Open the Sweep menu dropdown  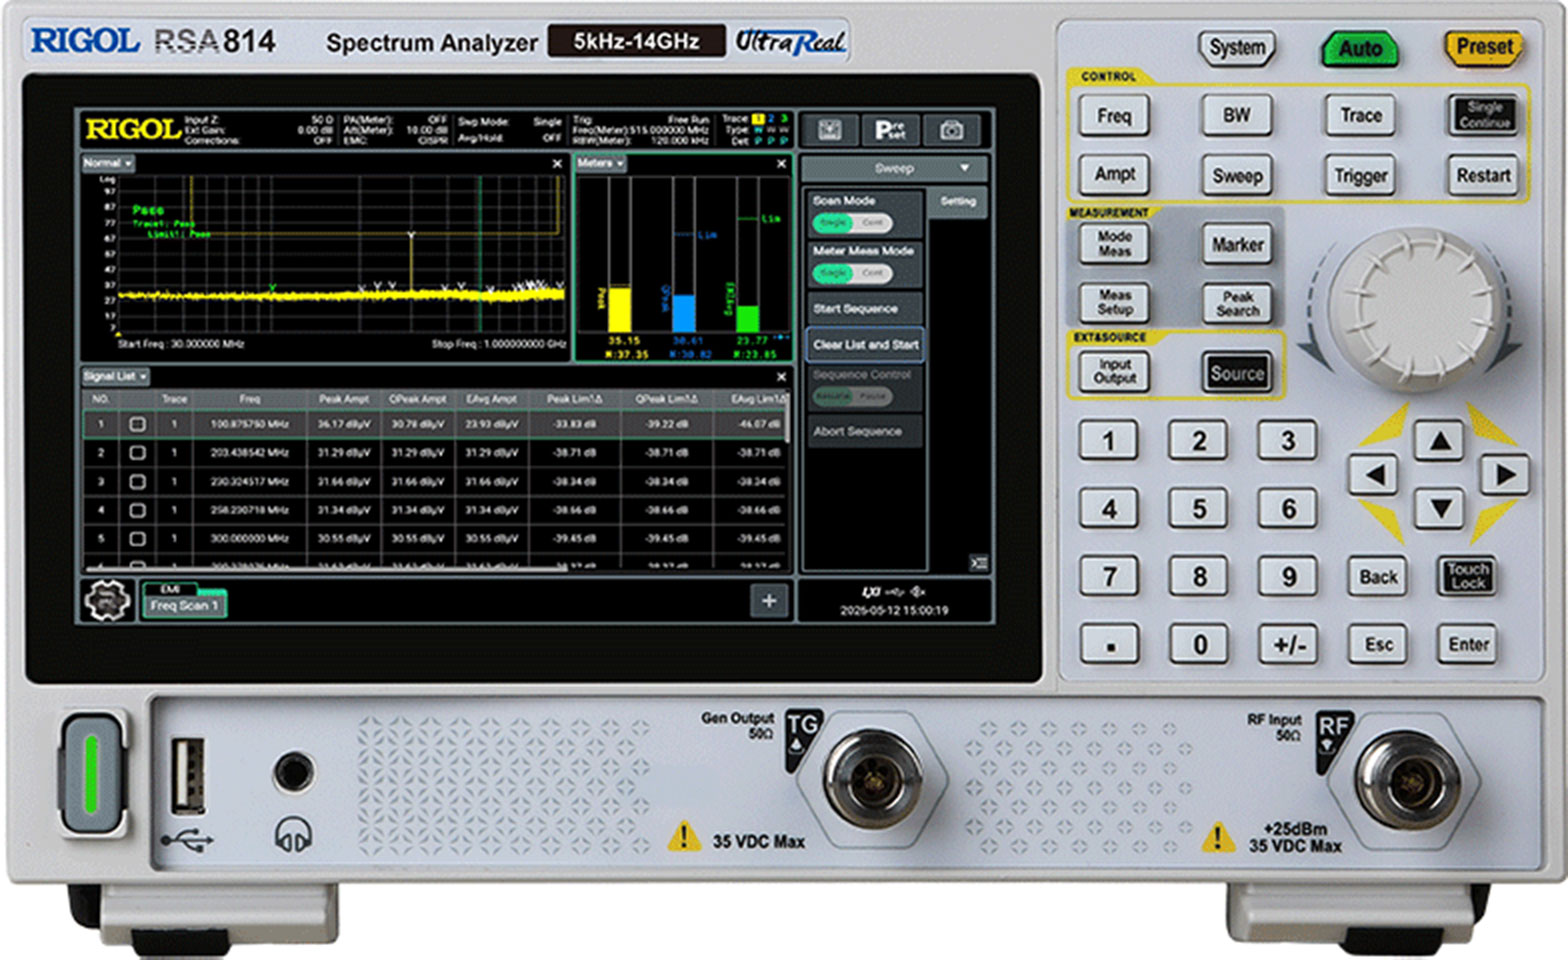click(894, 168)
